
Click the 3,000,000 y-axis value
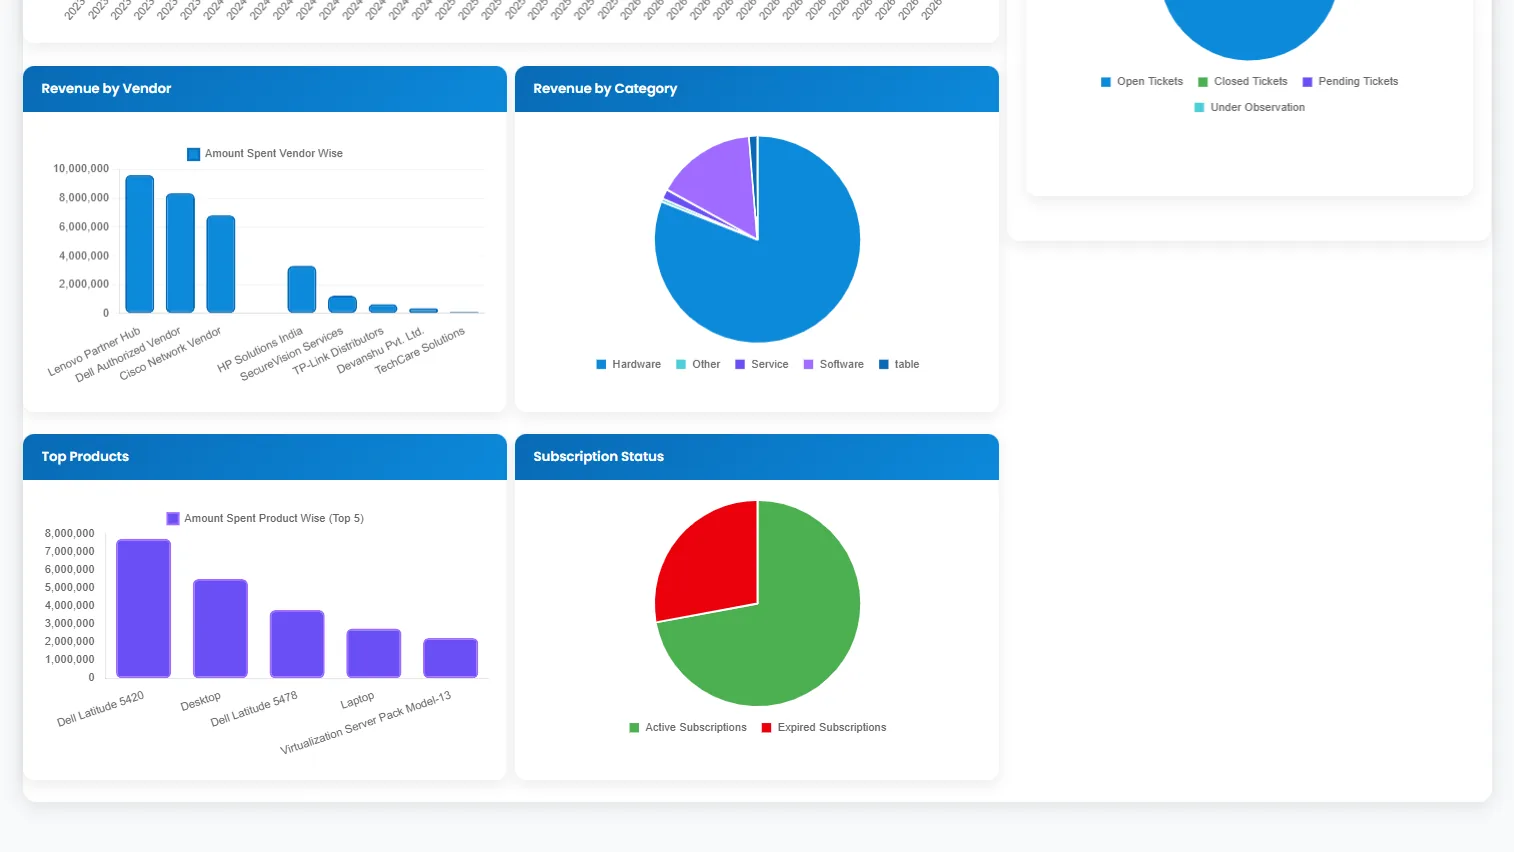(70, 624)
